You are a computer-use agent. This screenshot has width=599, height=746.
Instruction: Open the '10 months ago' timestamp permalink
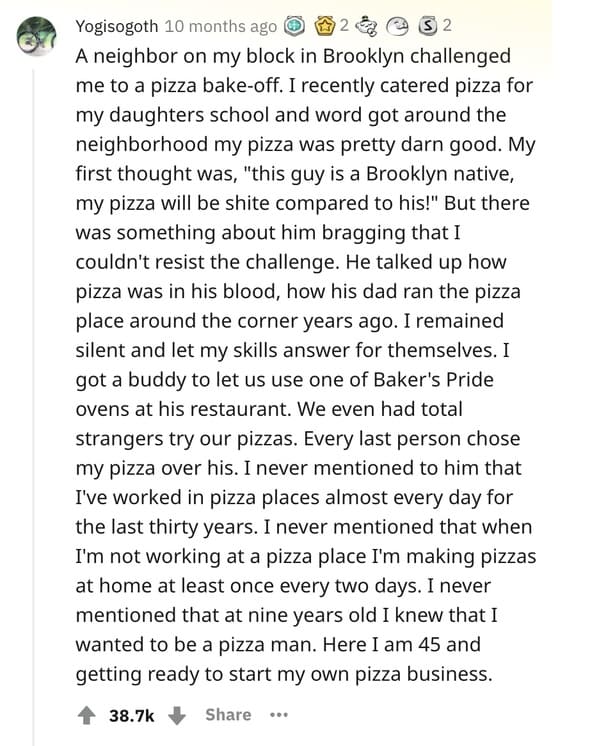coord(221,26)
